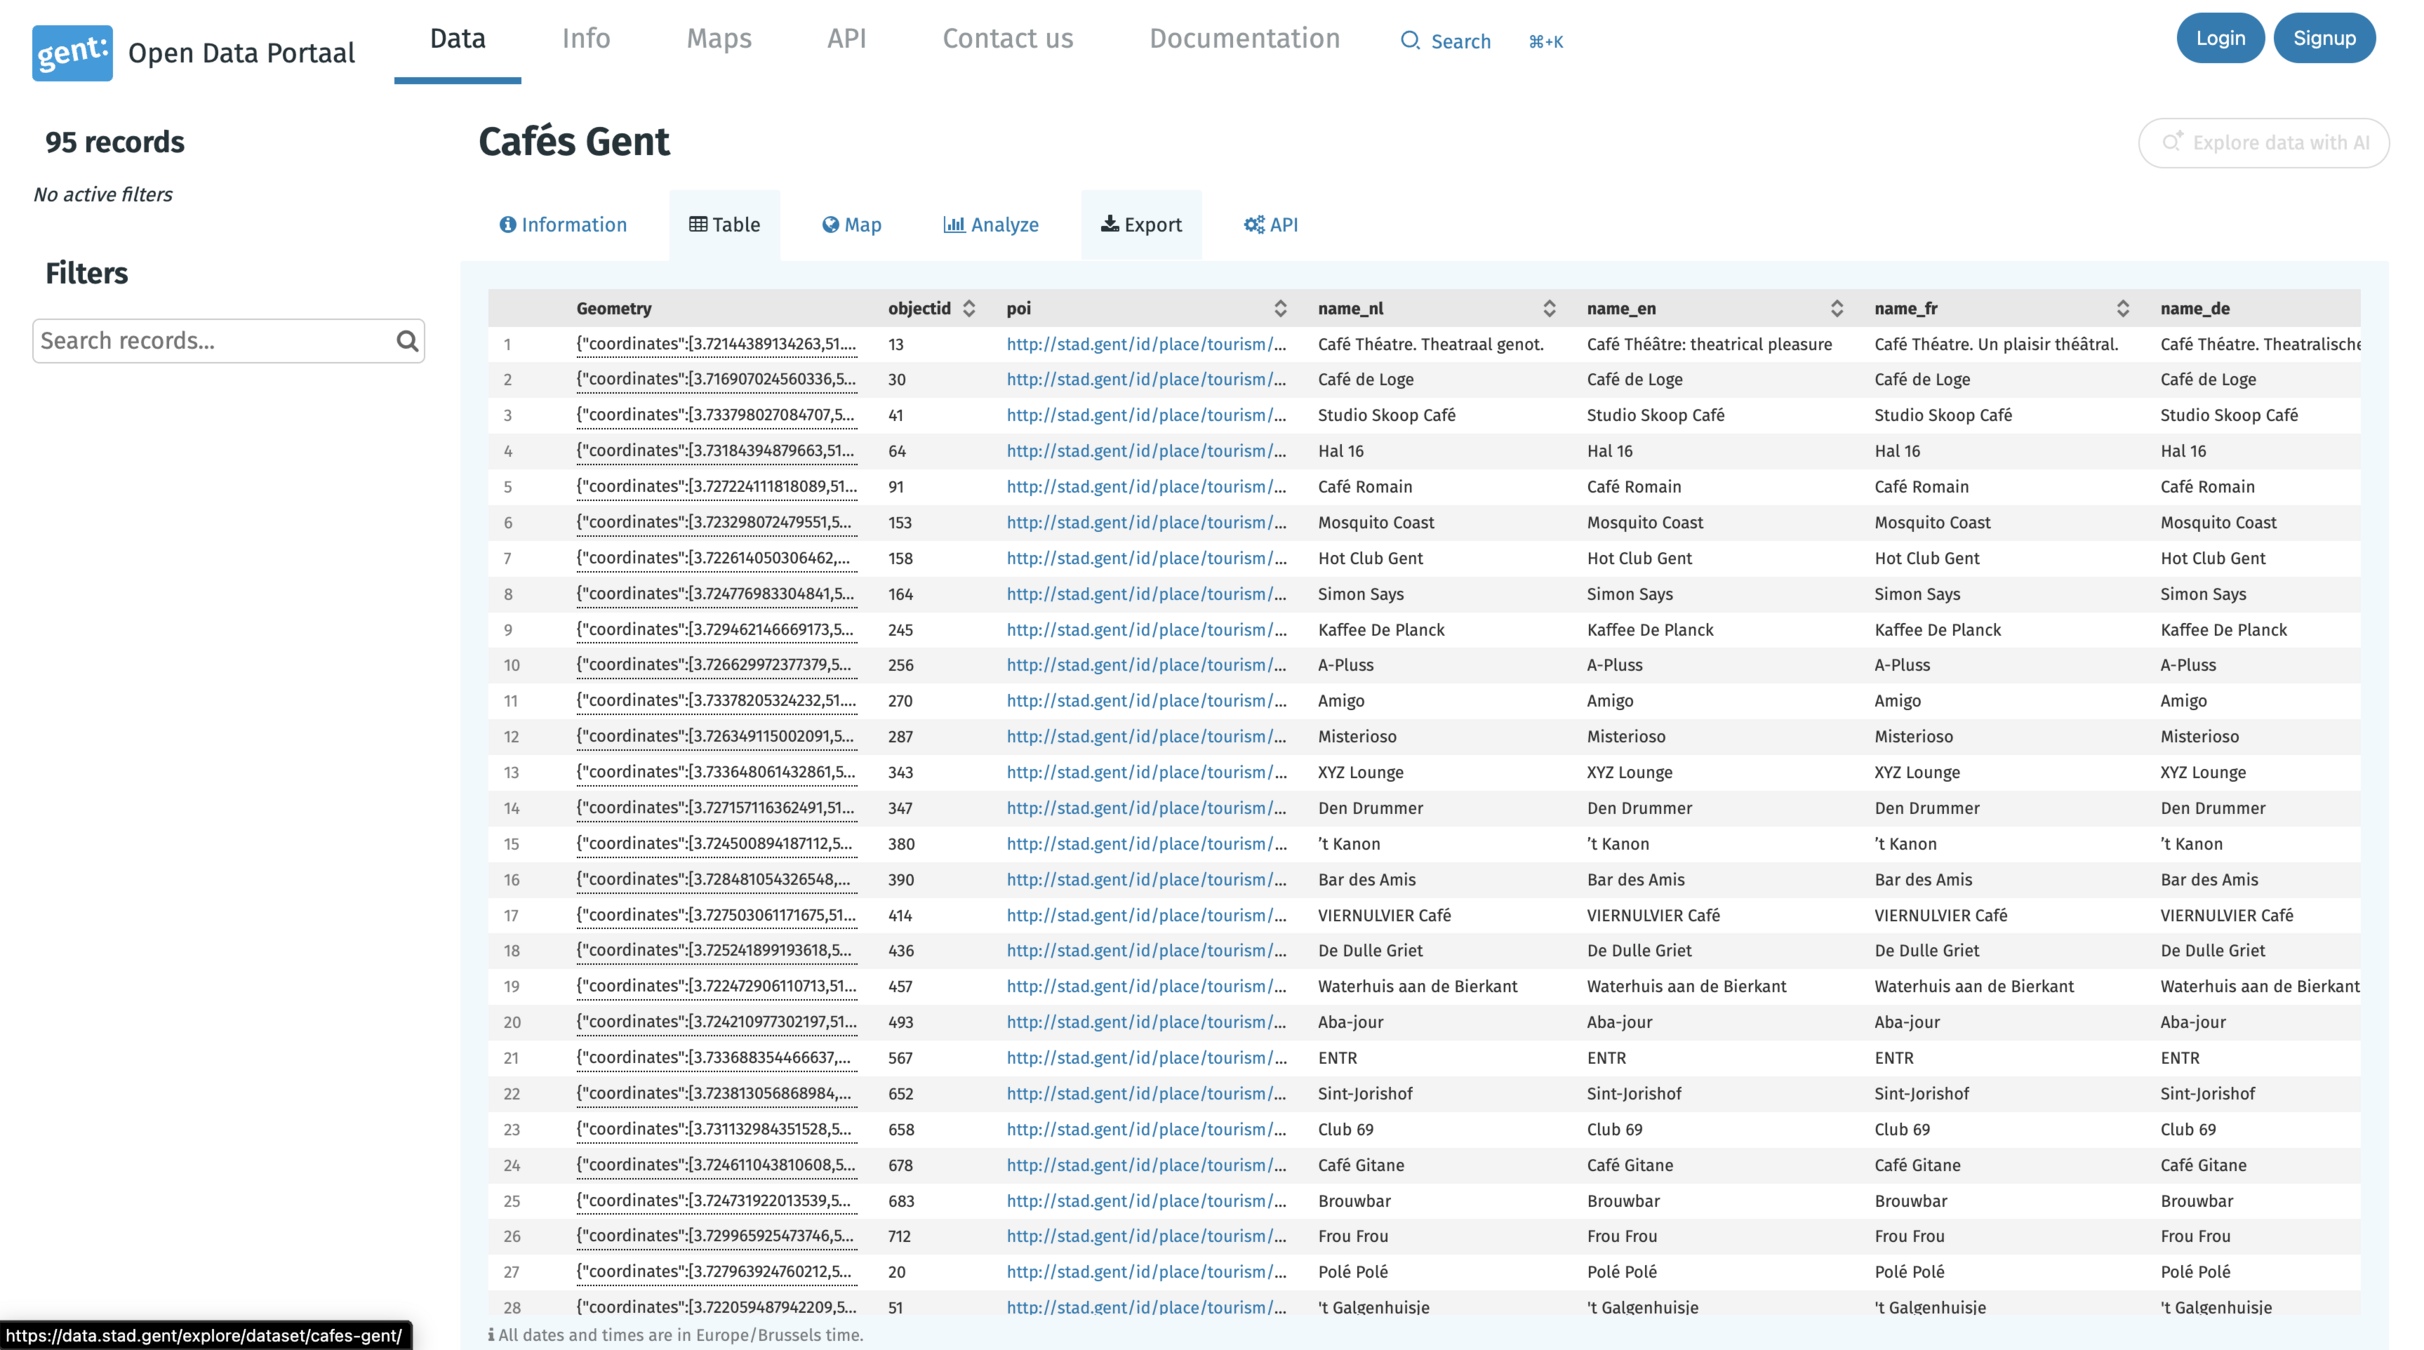
Task: Open the Analyze tab
Action: click(991, 225)
